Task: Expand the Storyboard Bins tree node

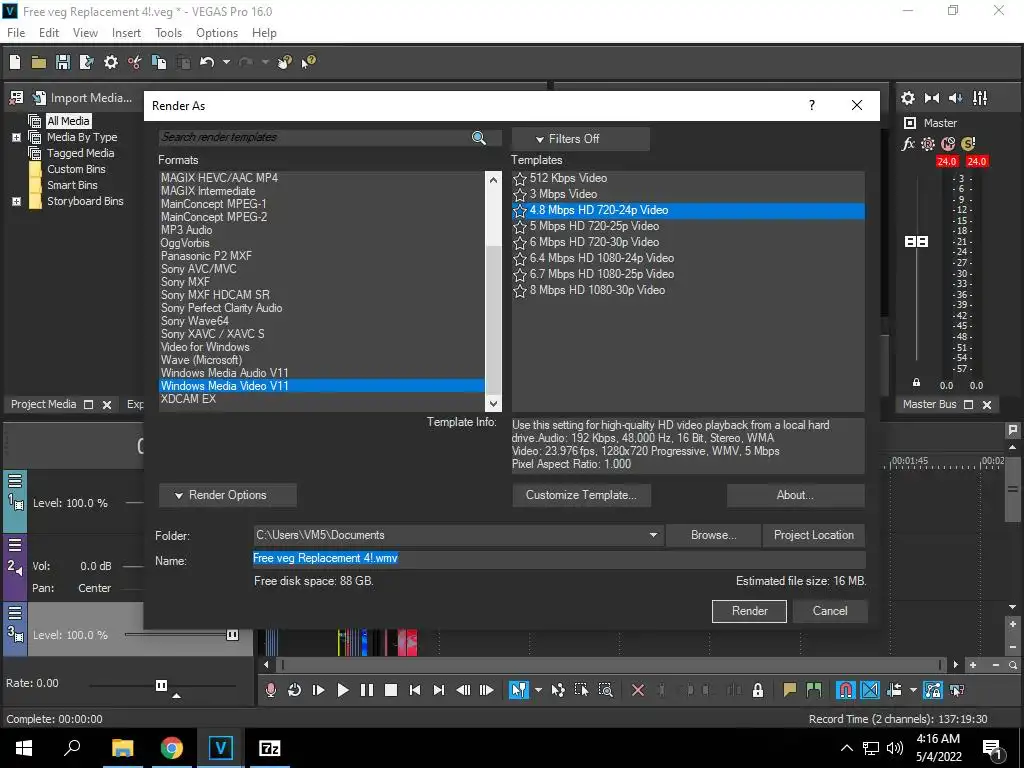Action: coord(16,202)
